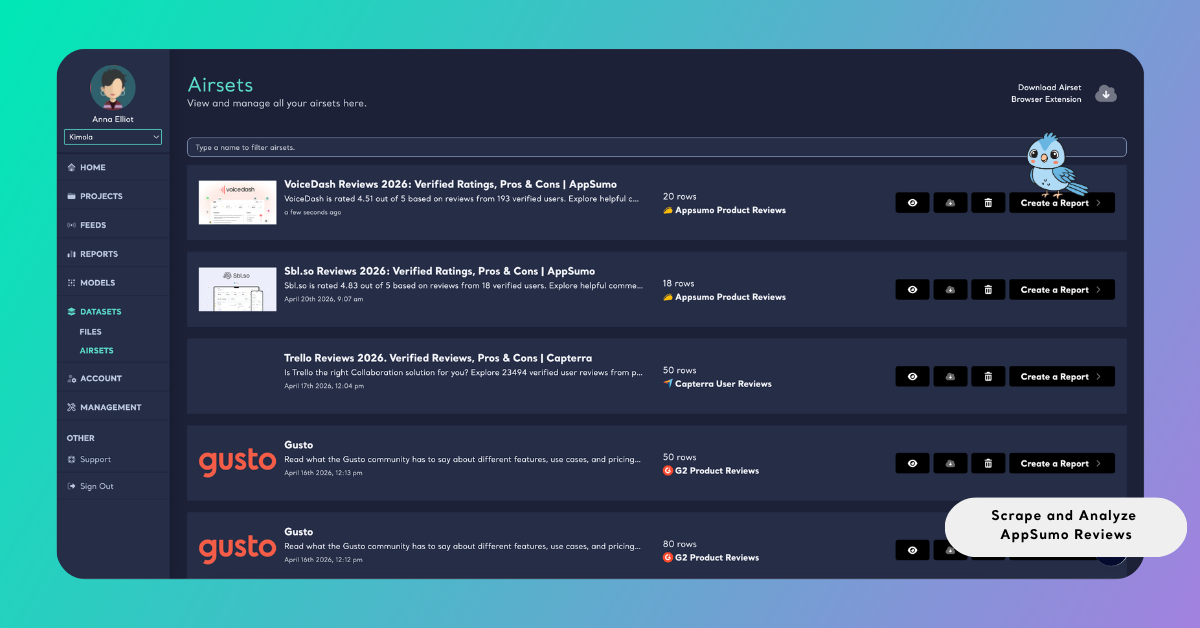View the 80 rows Gusto airset
This screenshot has height=628, width=1200.
[912, 550]
